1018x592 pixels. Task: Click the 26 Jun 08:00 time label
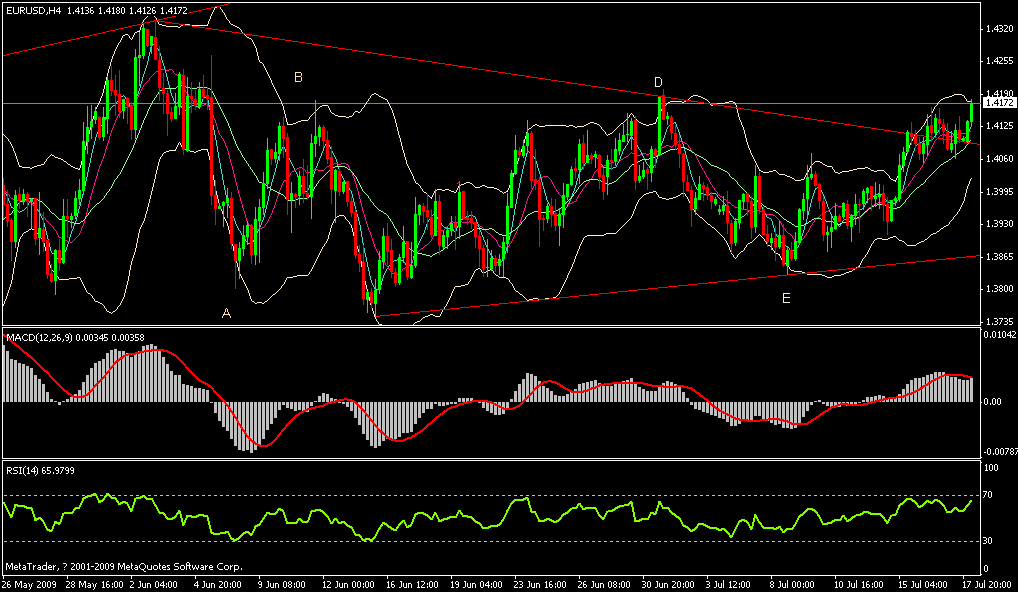606,585
